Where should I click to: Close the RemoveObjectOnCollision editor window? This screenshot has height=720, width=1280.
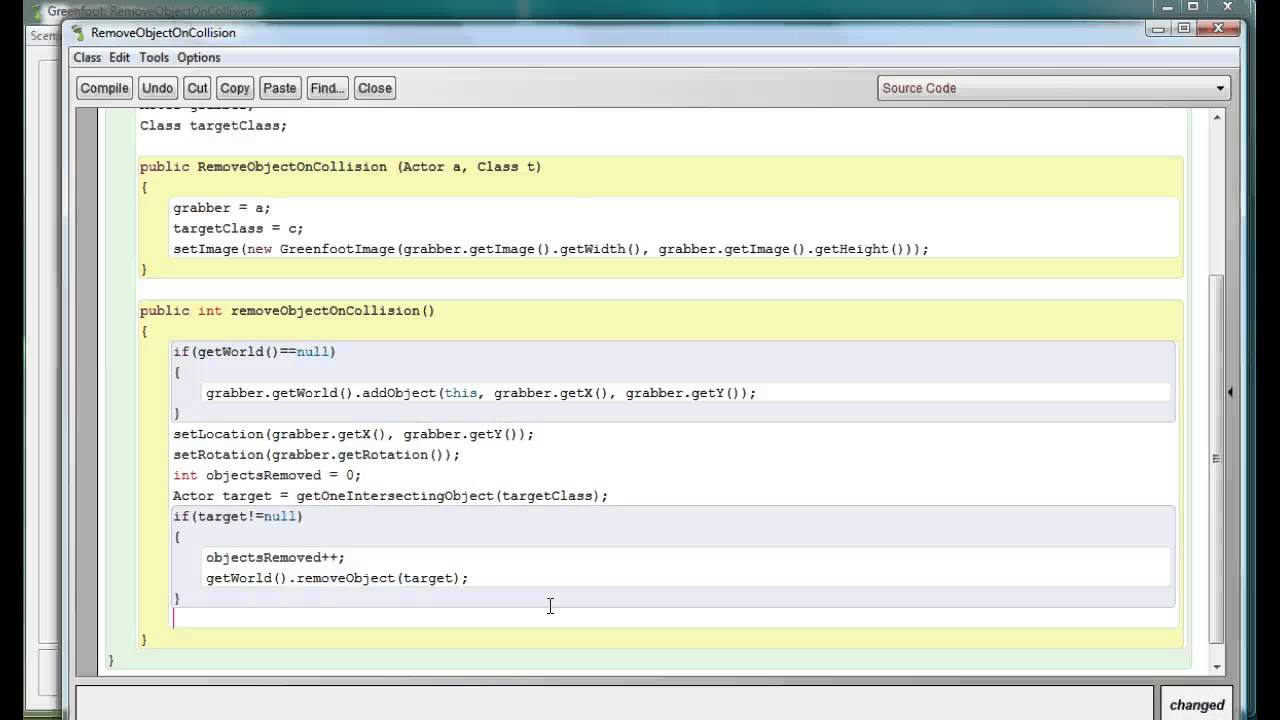click(x=1218, y=29)
